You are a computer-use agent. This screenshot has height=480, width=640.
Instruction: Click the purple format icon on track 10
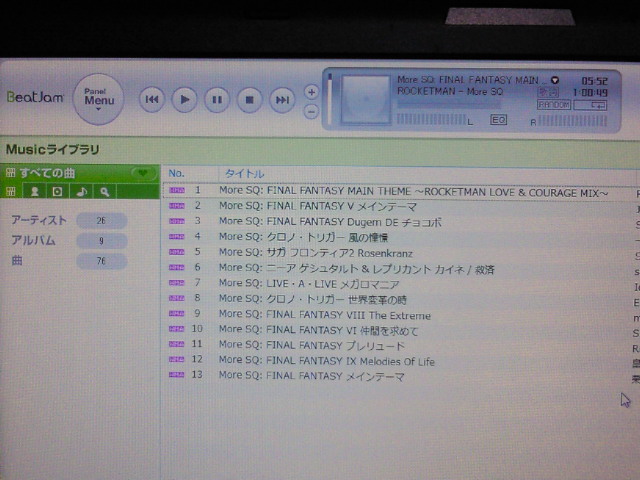coord(177,329)
